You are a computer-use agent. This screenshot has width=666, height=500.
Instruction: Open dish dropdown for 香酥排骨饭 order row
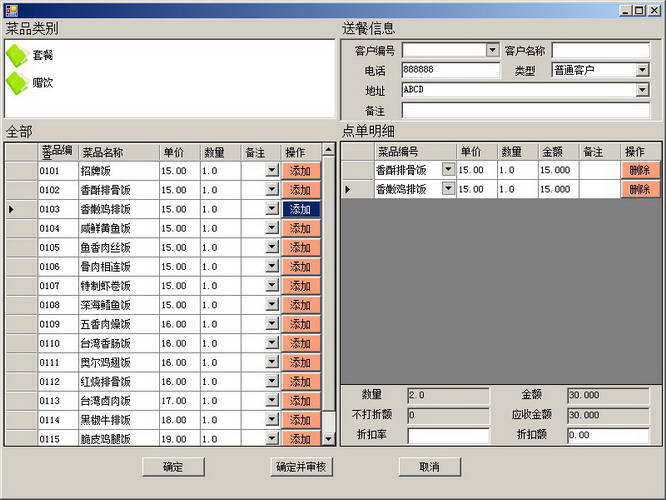[x=448, y=169]
